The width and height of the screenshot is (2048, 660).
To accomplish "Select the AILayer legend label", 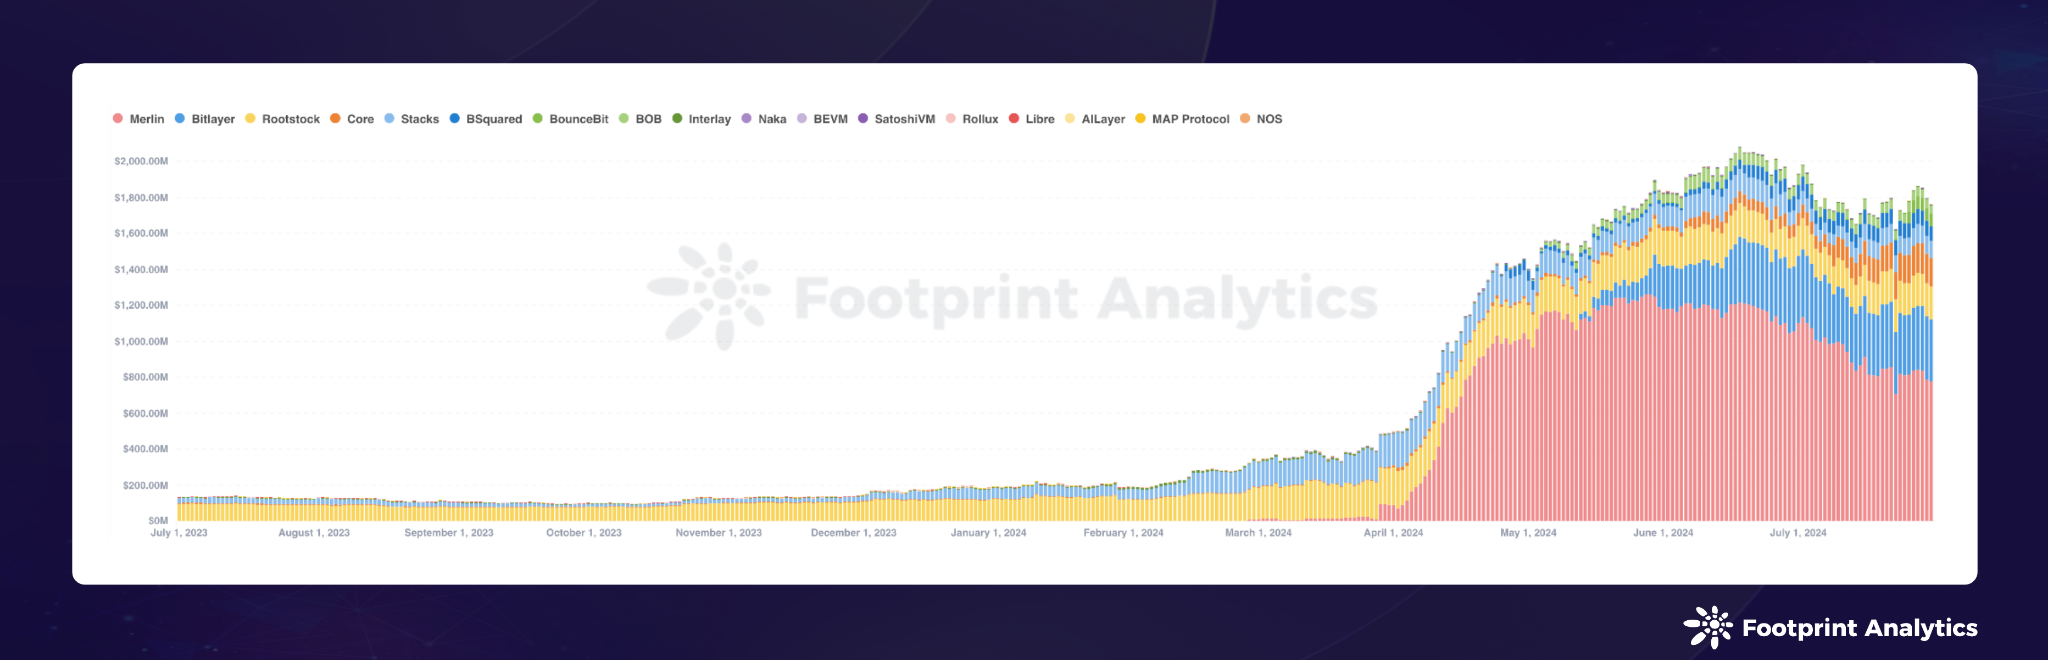I will (x=1103, y=119).
